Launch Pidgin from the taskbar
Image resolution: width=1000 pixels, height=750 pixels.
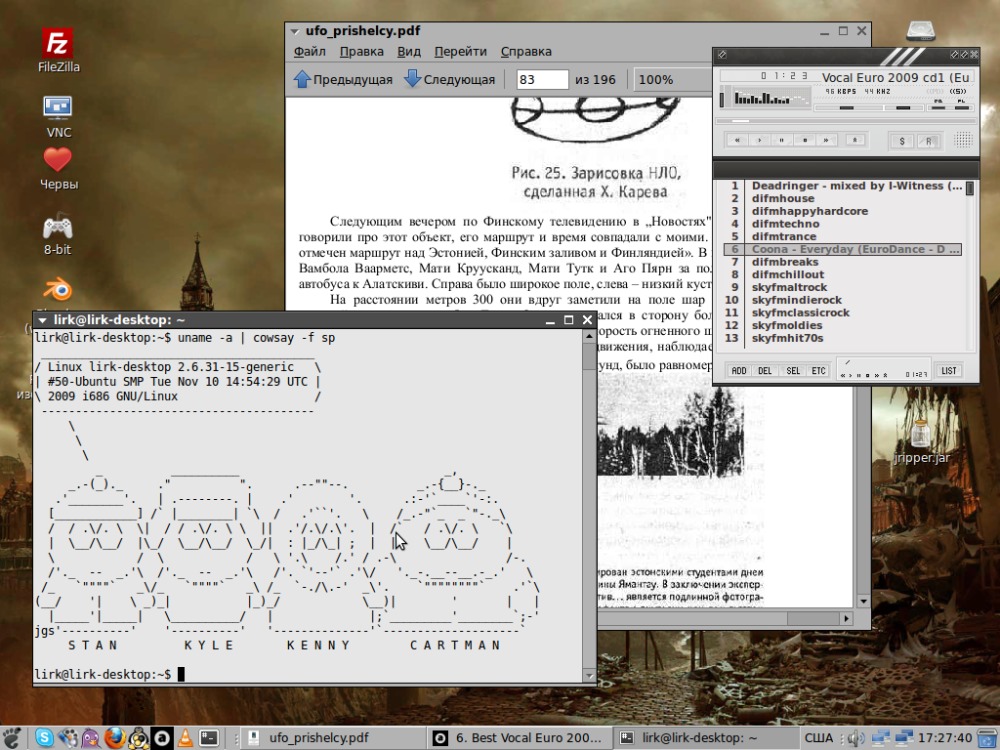coord(91,738)
